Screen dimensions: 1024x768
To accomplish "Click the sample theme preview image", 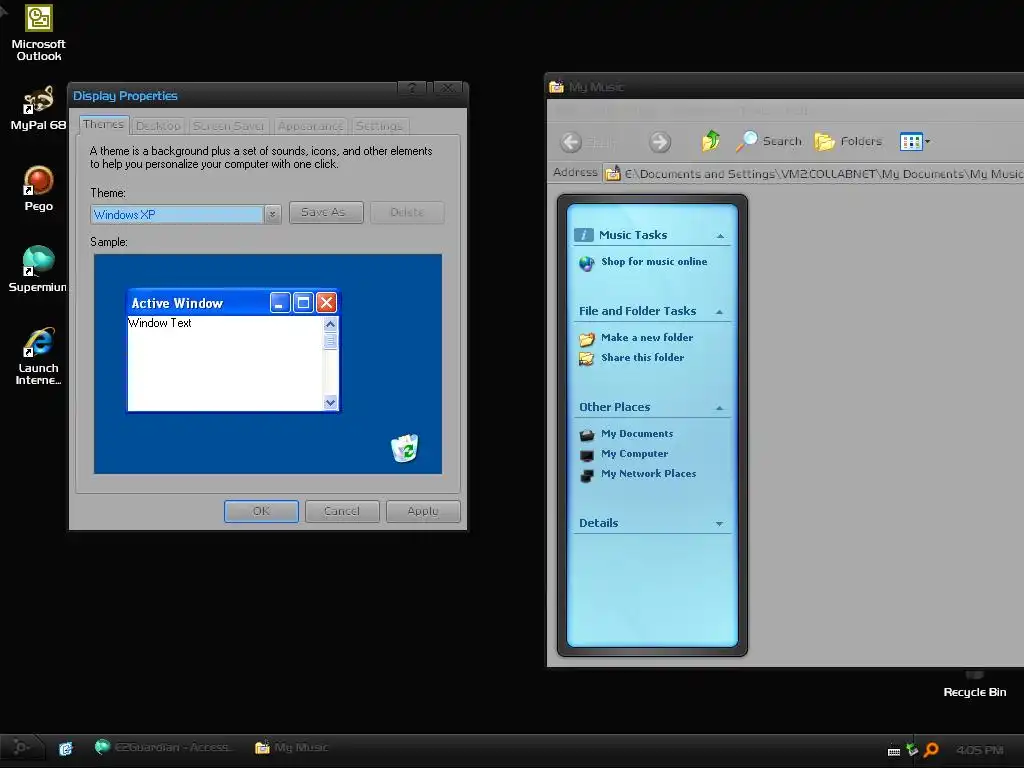I will tap(268, 364).
